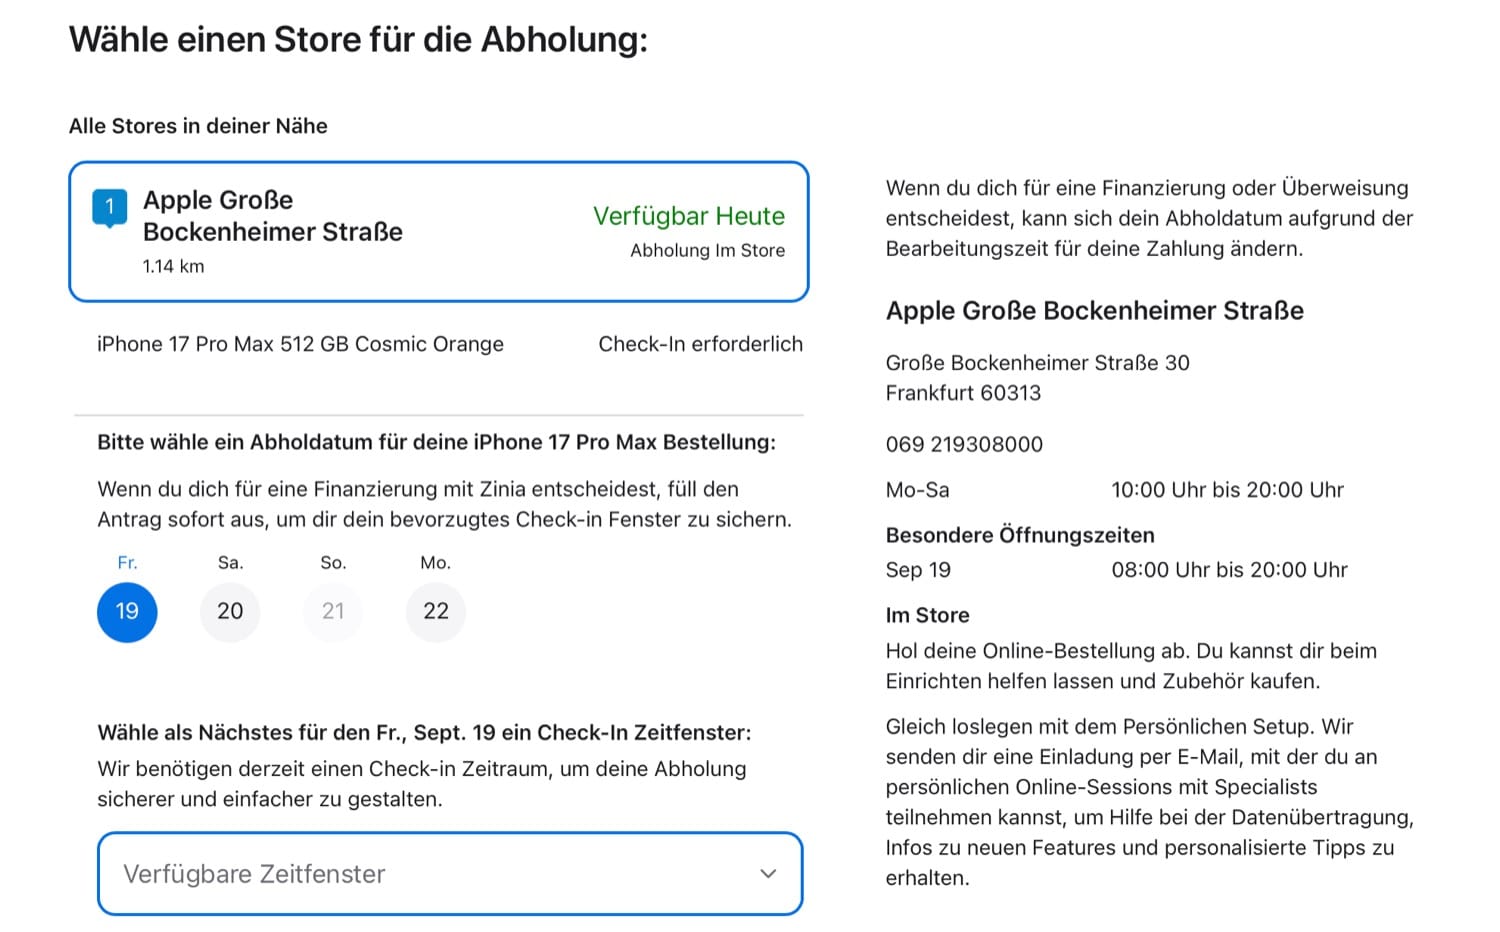1500x932 pixels.
Task: Open the Verfügbare Zeitfenster dropdown
Action: (450, 874)
